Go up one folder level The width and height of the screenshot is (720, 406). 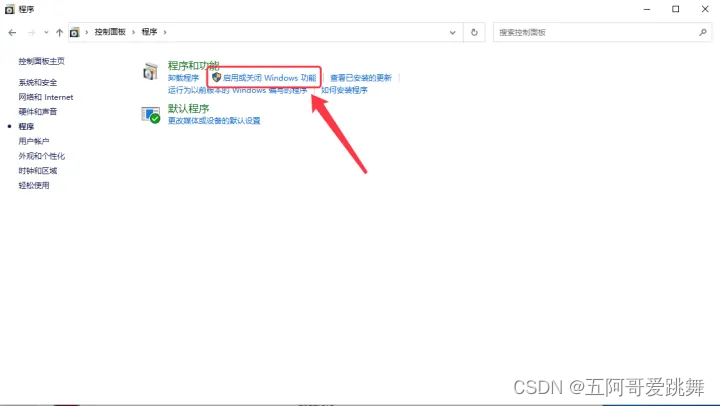59,32
